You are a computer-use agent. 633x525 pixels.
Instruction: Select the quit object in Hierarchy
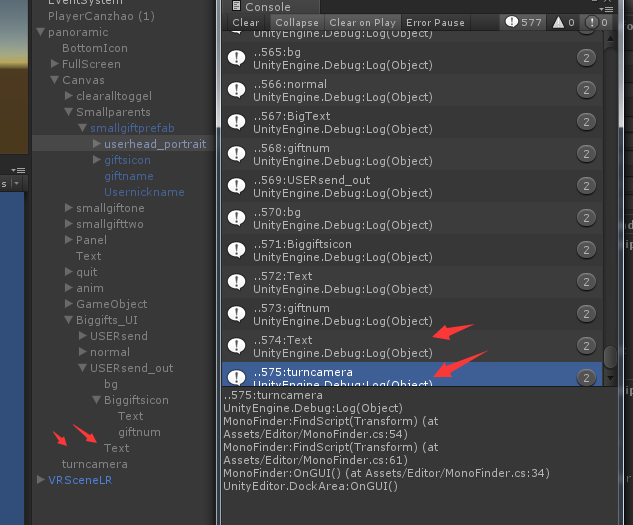pos(87,272)
